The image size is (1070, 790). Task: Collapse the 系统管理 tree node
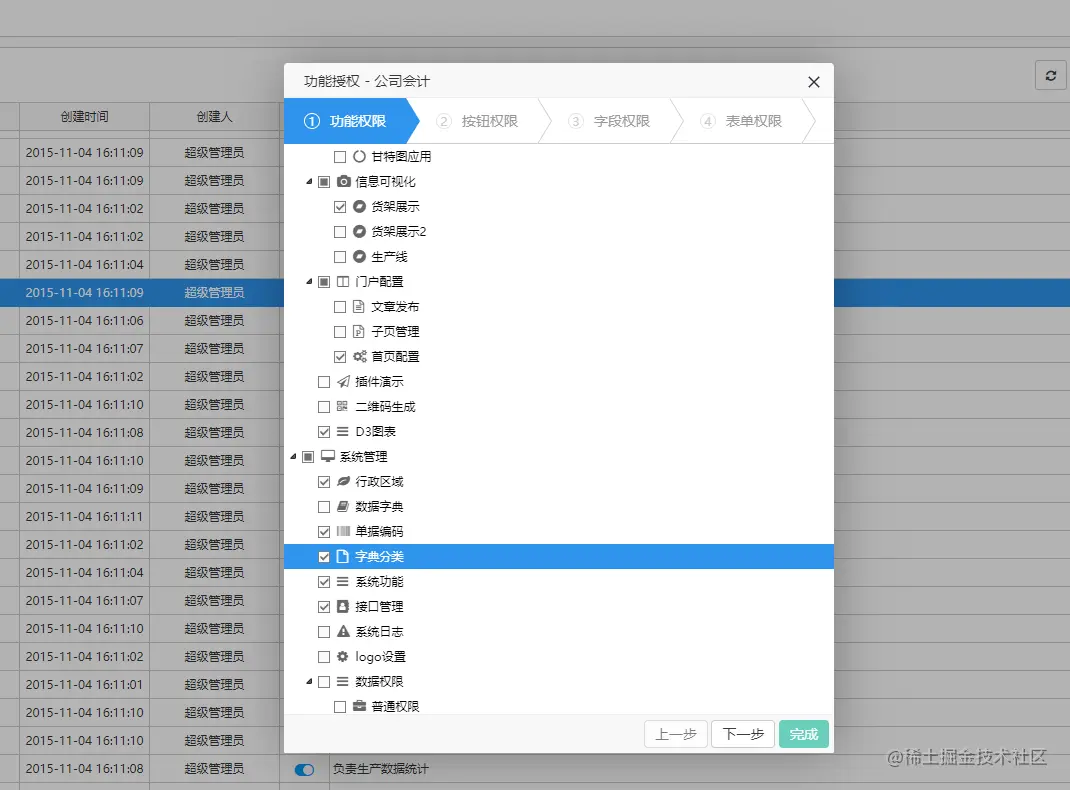click(x=293, y=456)
